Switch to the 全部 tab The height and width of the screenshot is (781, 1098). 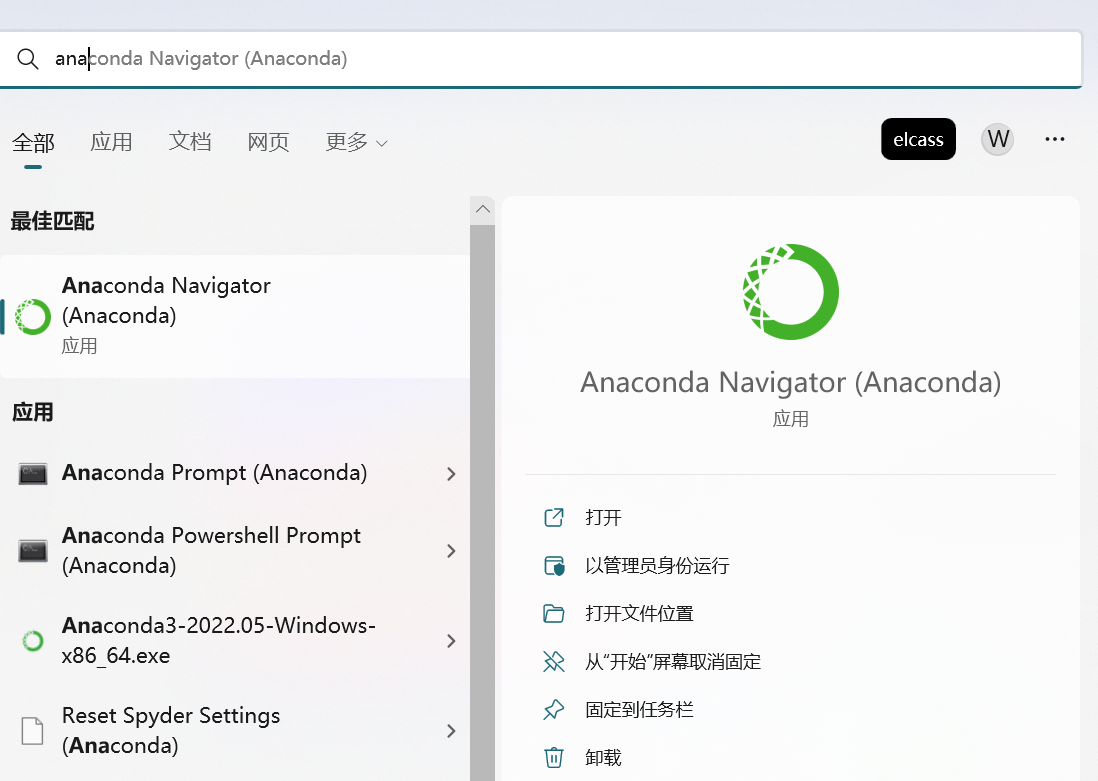pos(33,142)
